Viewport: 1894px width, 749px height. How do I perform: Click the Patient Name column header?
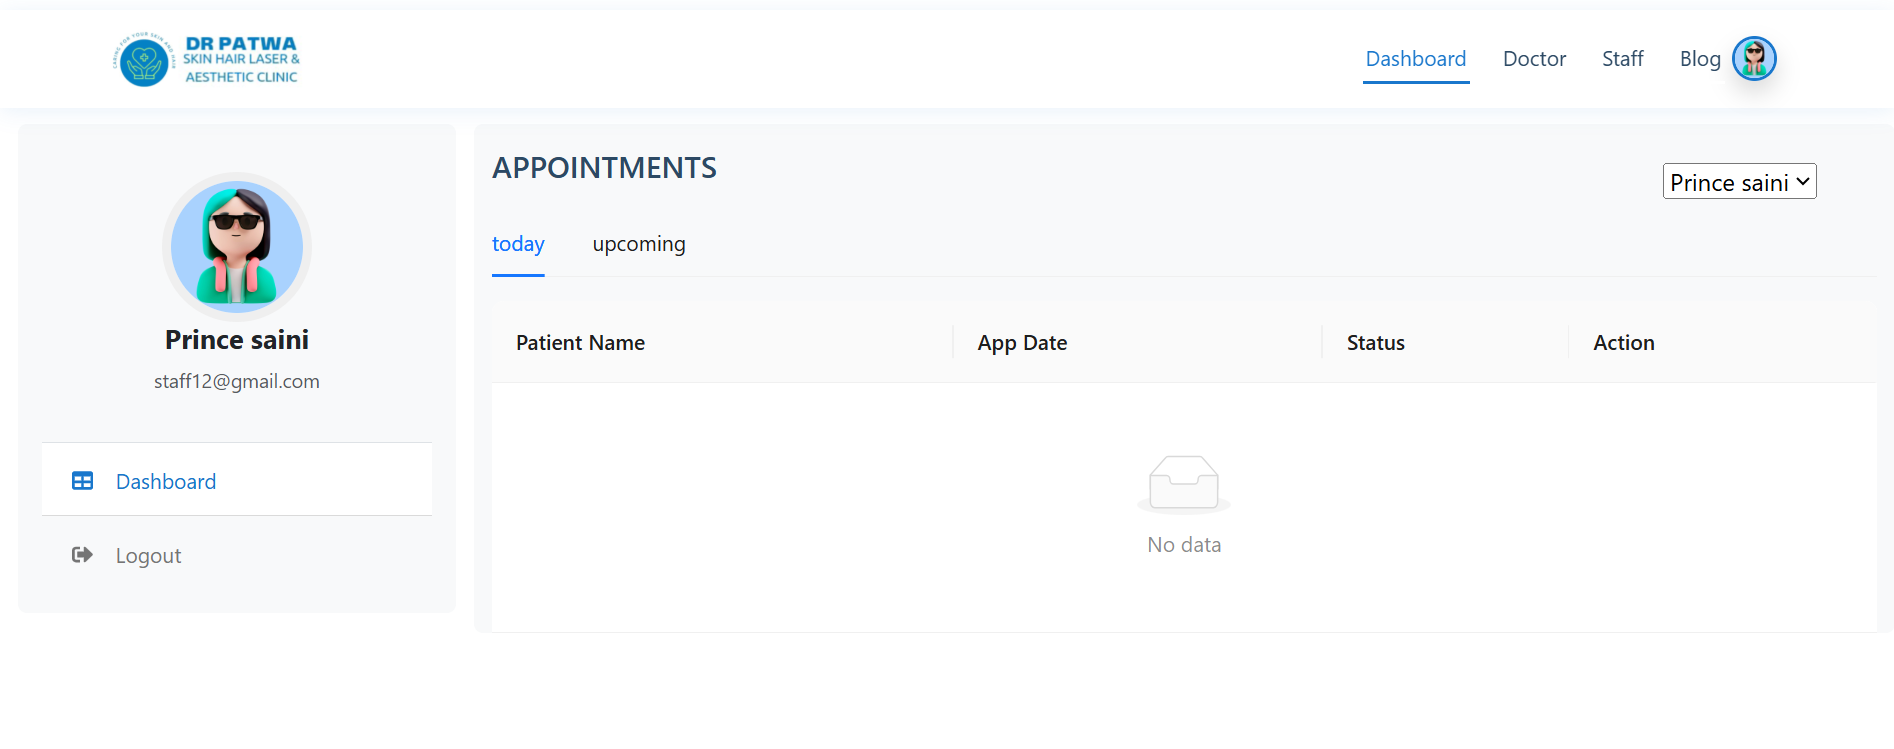tap(580, 343)
